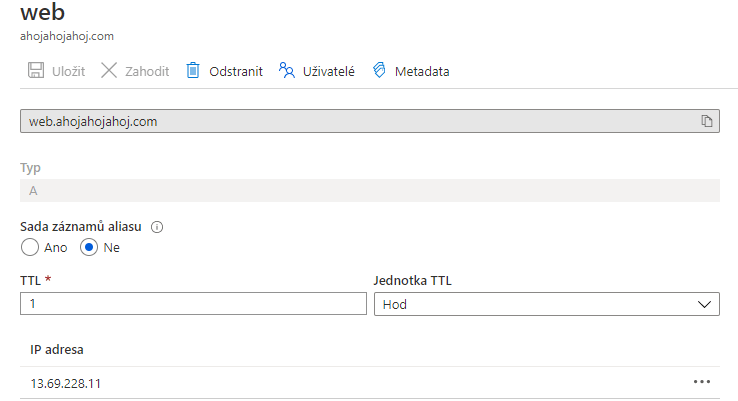Click the Zahodit text label
The width and height of the screenshot is (738, 401).
click(x=147, y=71)
